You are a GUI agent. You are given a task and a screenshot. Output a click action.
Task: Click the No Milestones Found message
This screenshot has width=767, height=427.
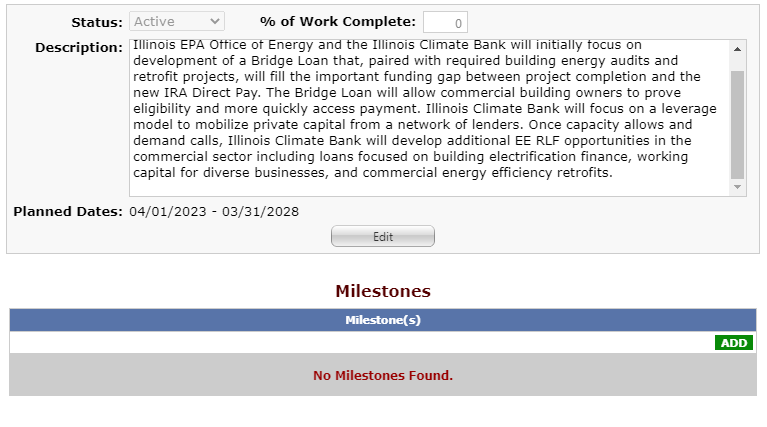(x=383, y=376)
